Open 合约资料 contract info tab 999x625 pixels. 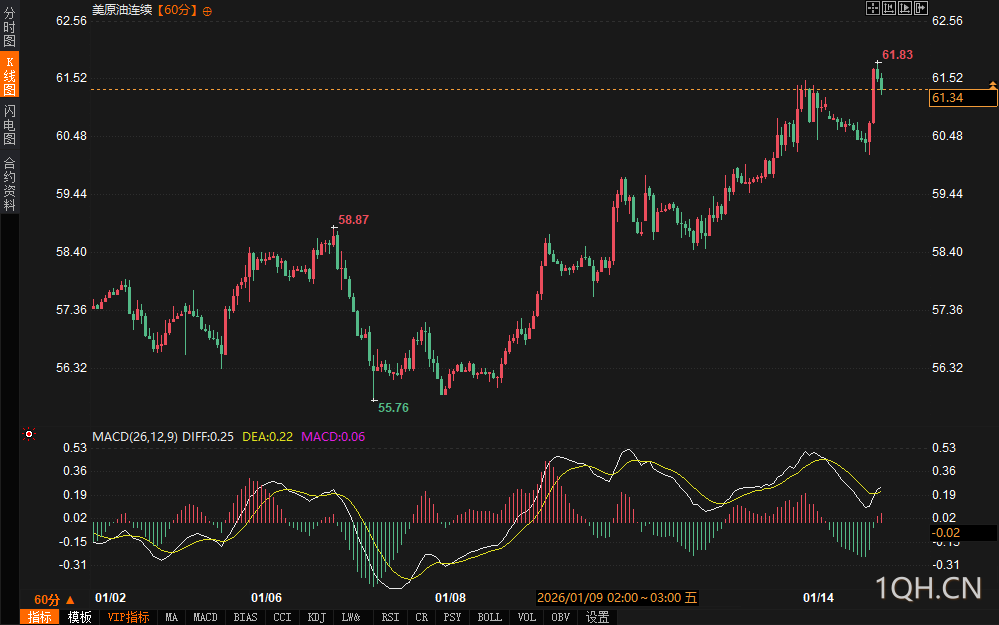point(10,183)
